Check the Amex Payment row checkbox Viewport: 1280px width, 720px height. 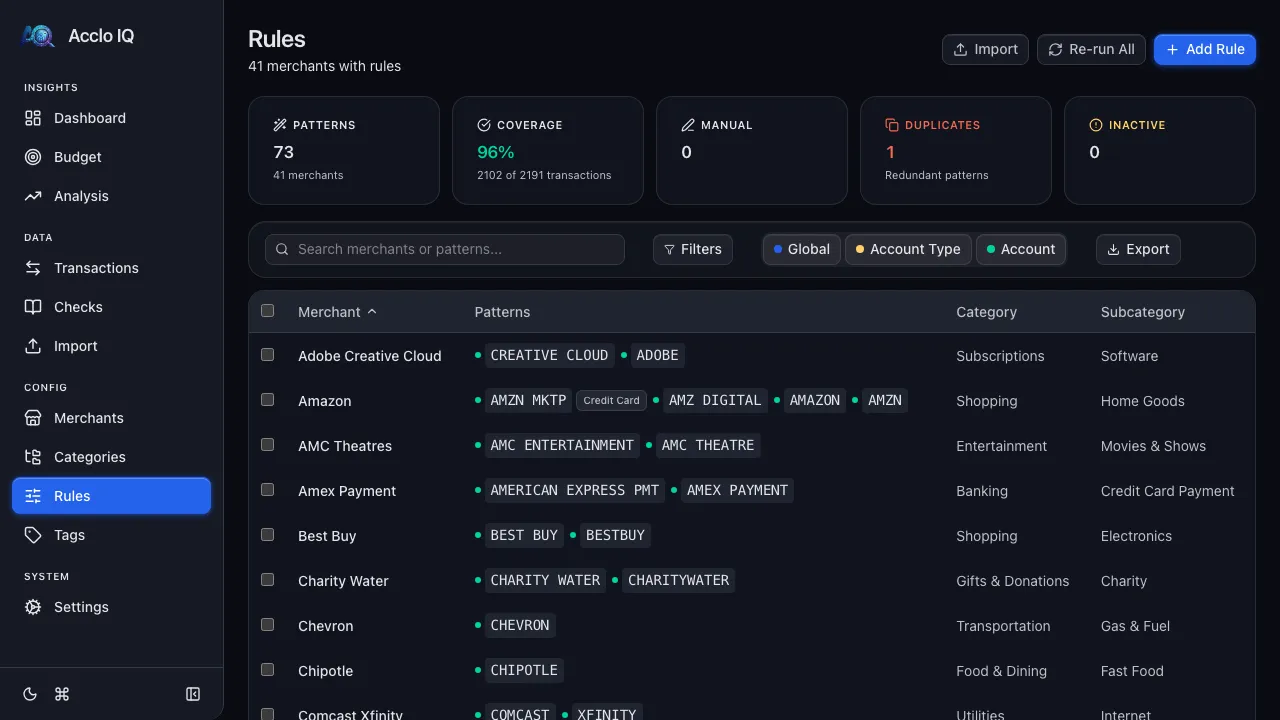pos(267,490)
